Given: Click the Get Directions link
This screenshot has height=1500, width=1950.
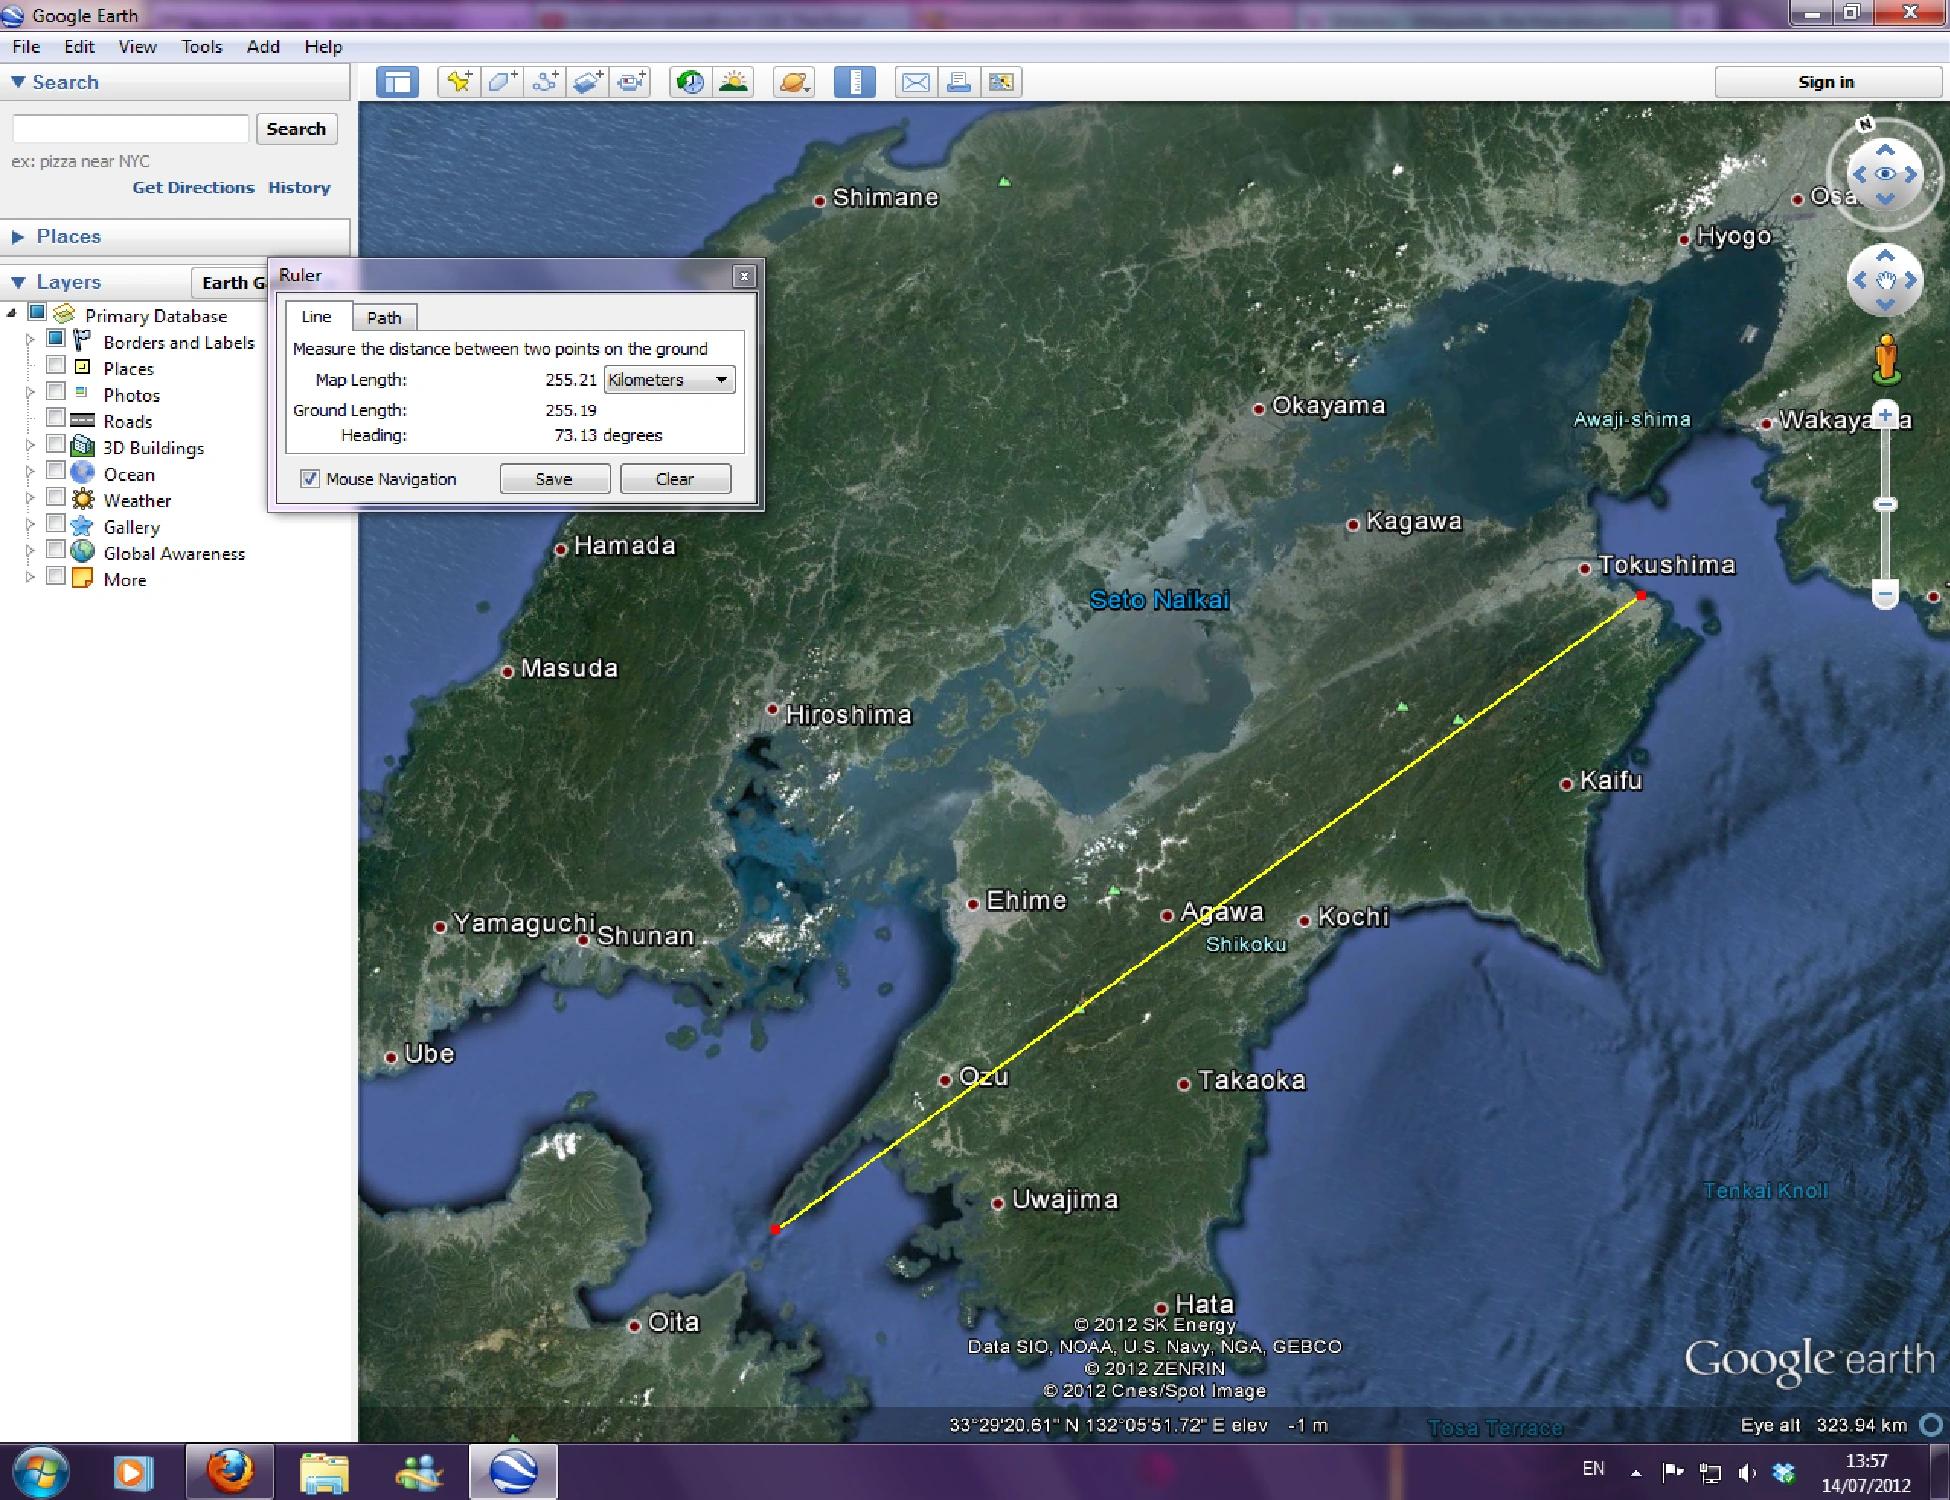Looking at the screenshot, I should 193,187.
